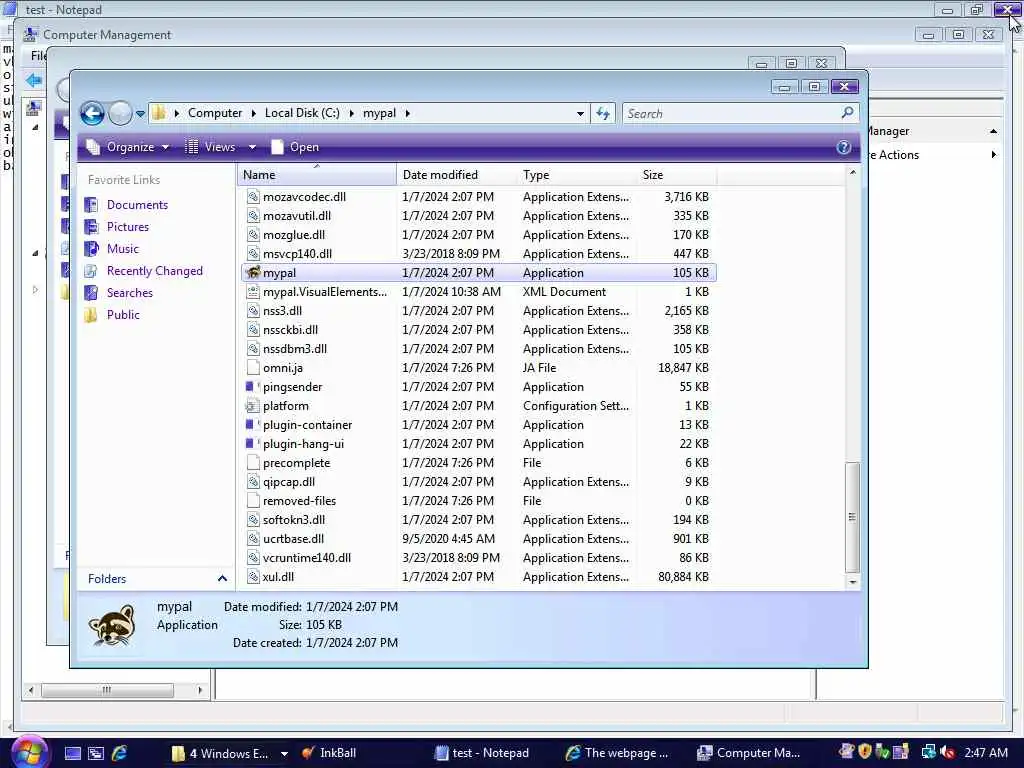Screen dimensions: 1024x768
Task: Click the file list vertical scrollbar thumb
Action: coord(852,517)
